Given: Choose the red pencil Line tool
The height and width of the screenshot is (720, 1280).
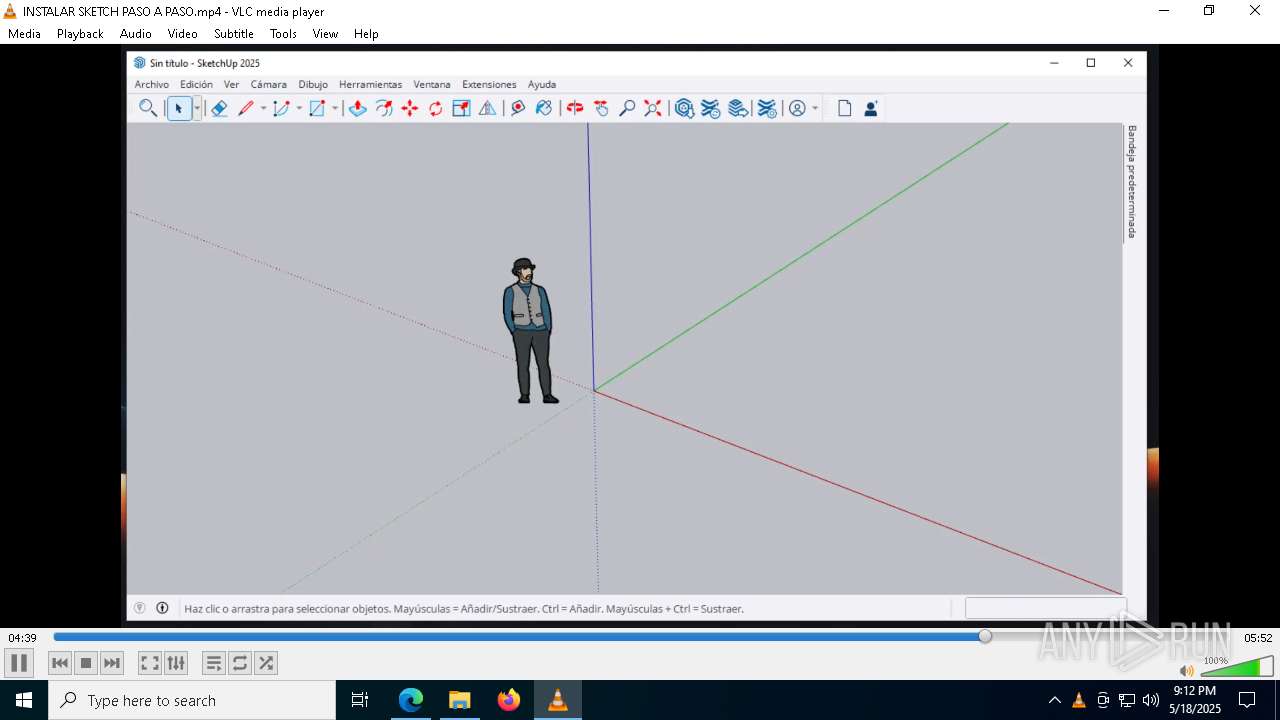Looking at the screenshot, I should pyautogui.click(x=246, y=108).
